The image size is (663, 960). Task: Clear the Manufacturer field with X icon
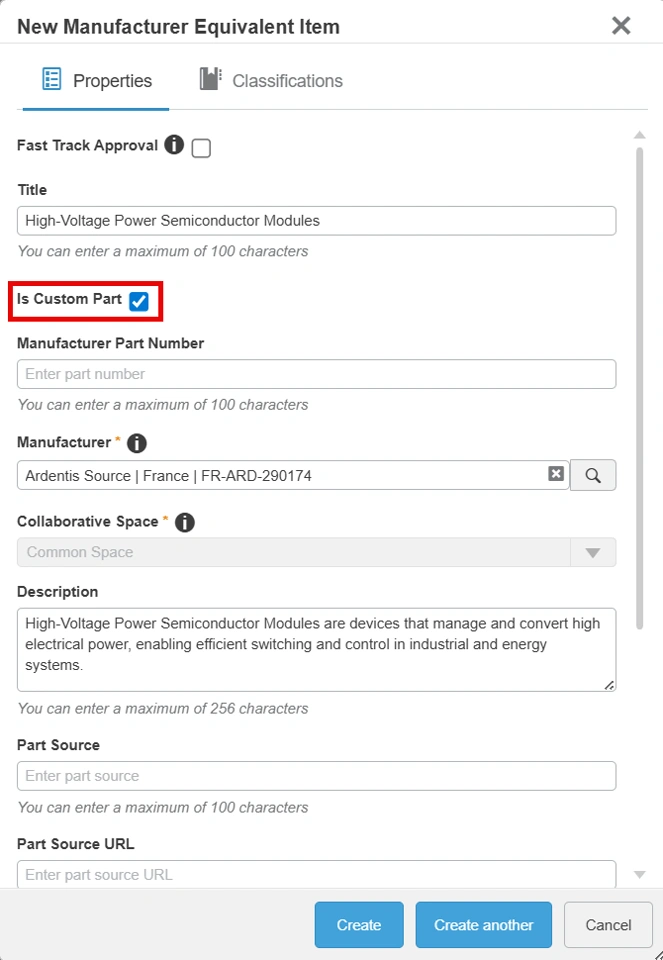[x=556, y=473]
